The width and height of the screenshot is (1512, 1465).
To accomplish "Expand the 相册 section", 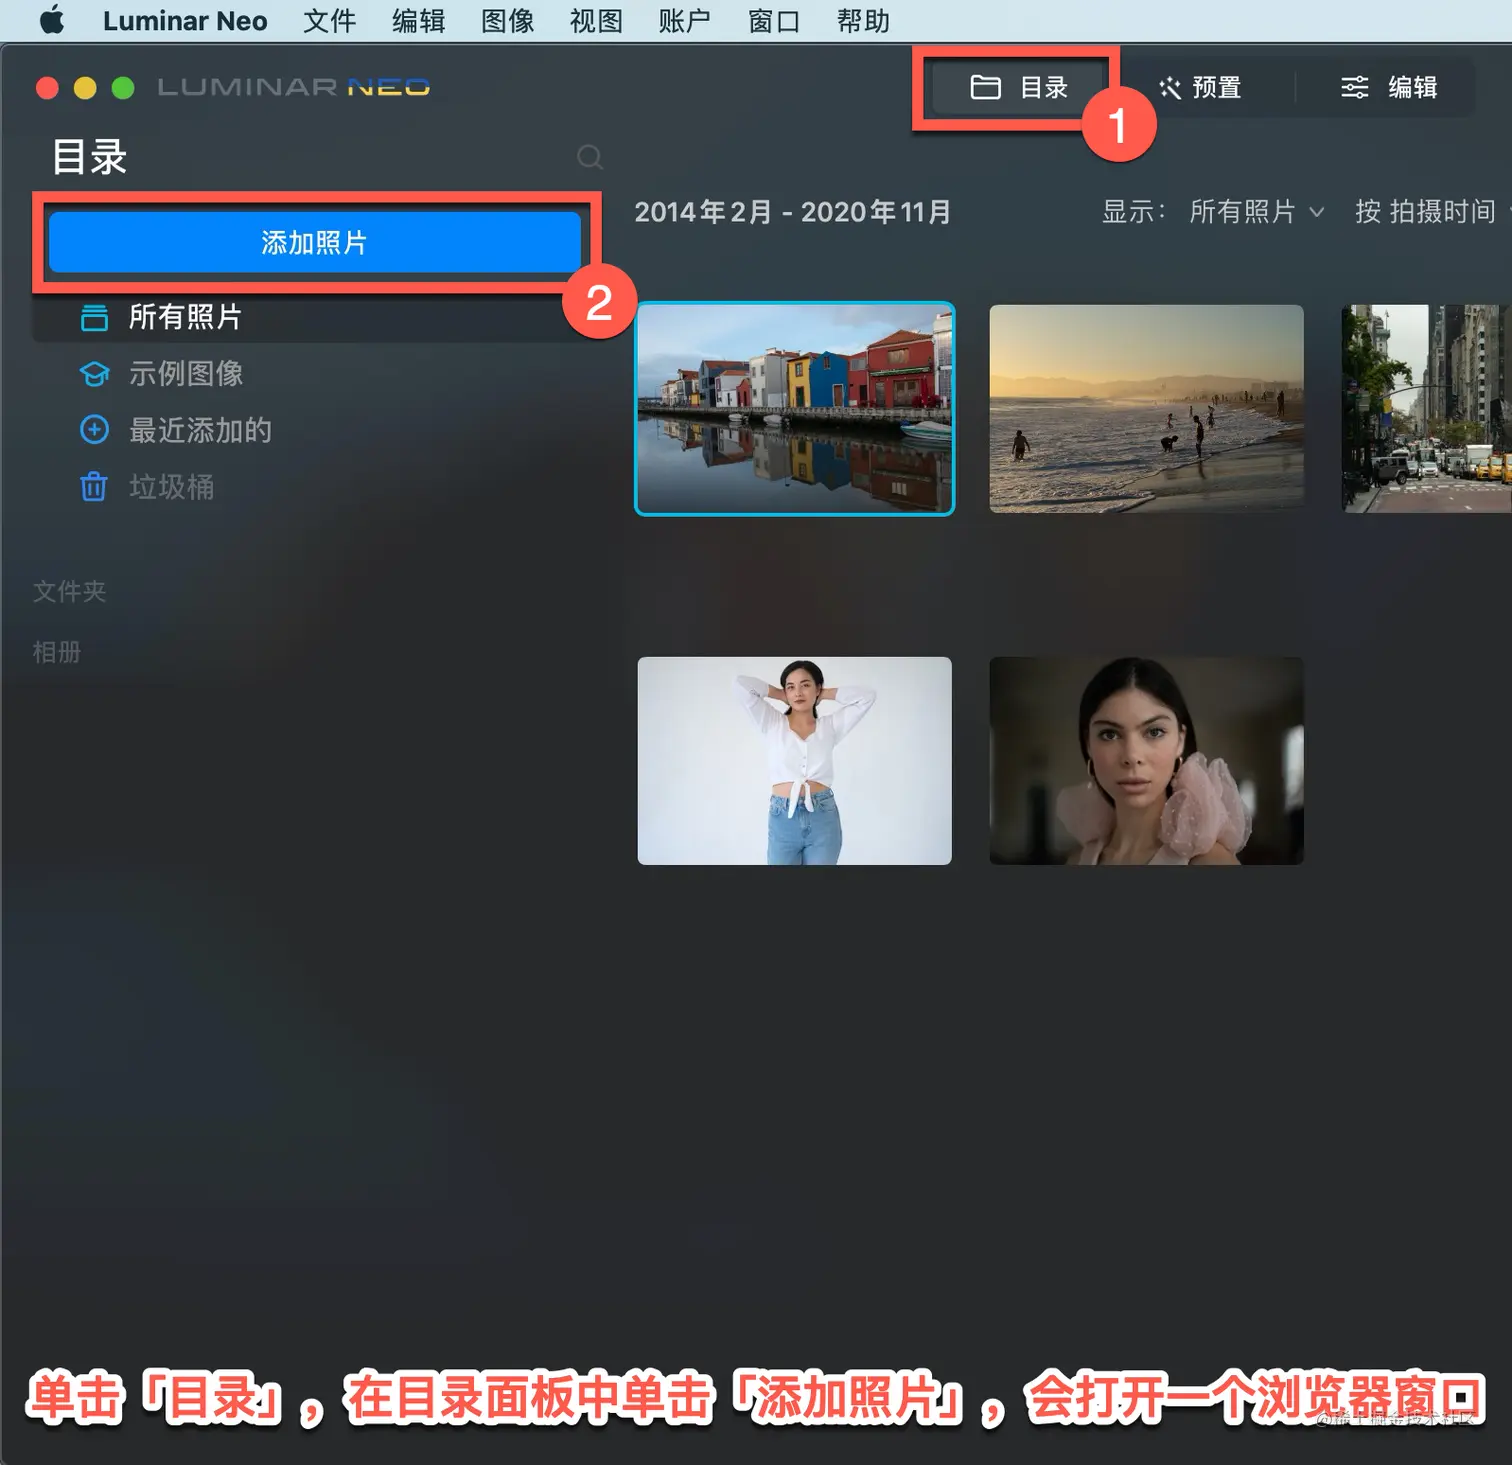I will coord(57,652).
